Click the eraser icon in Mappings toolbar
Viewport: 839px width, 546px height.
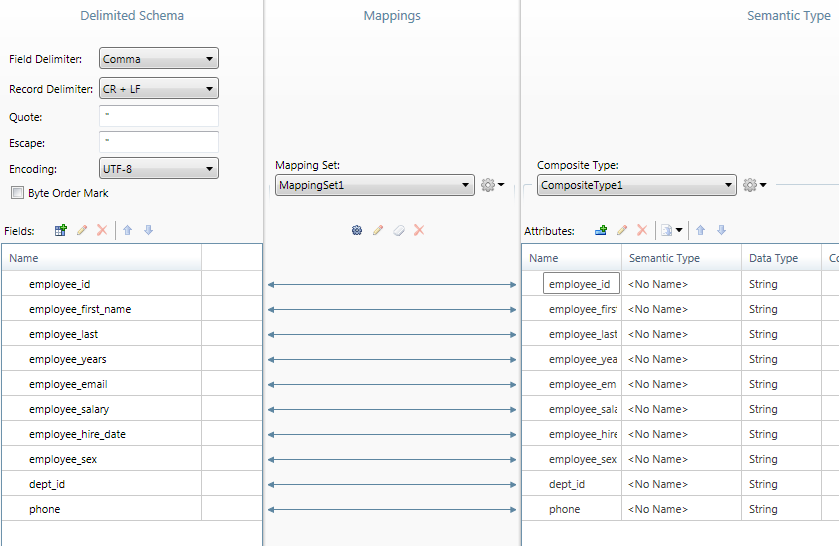(399, 230)
